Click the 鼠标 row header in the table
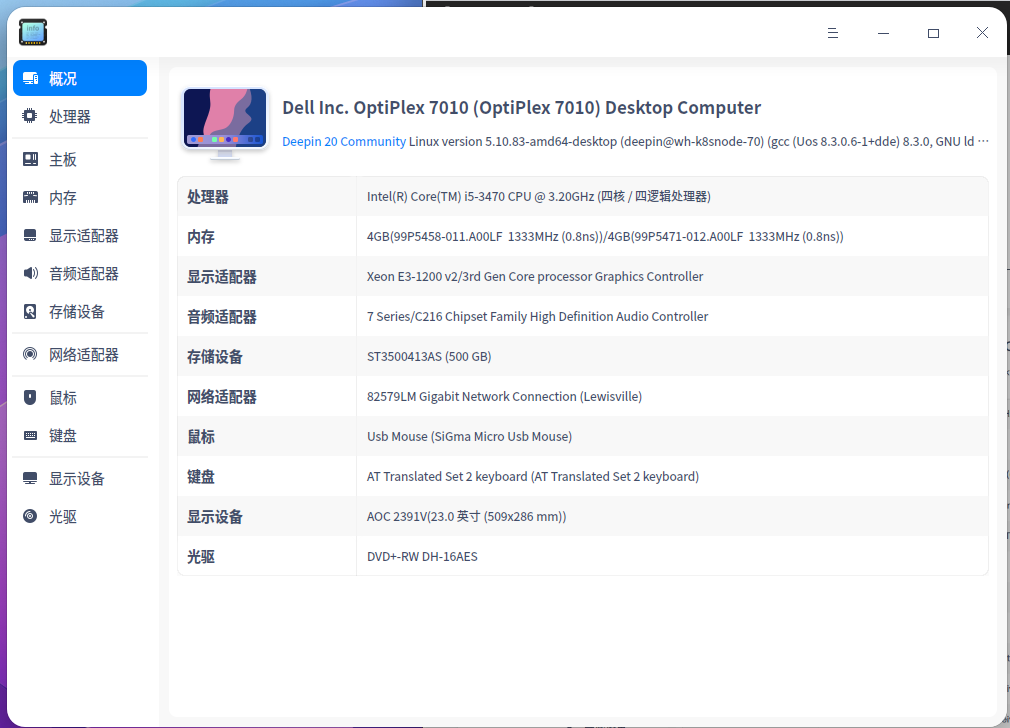The image size is (1010, 728). tap(200, 436)
